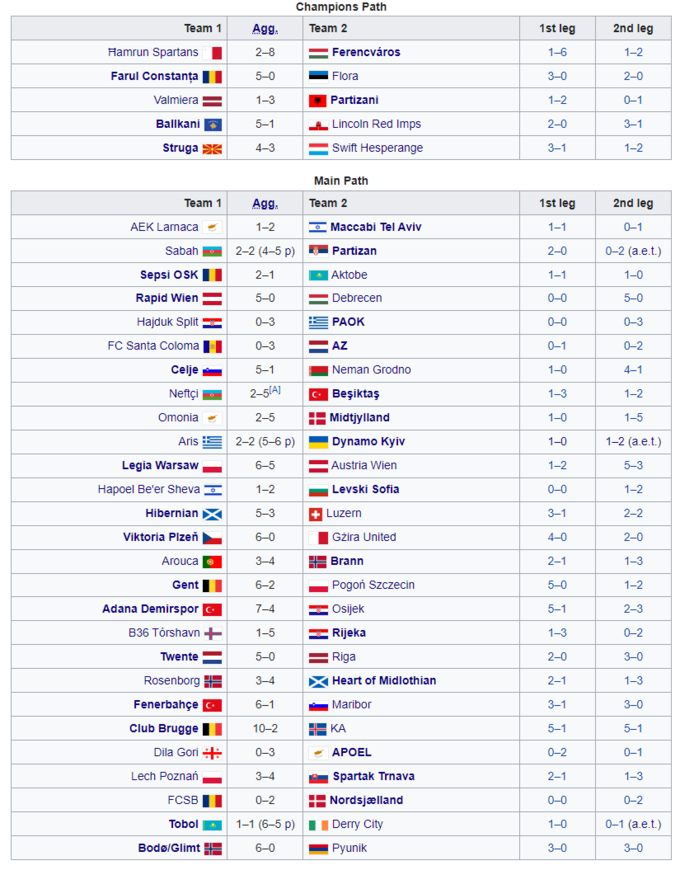This screenshot has height=870, width=680.
Task: Click the Agg. header in Main Path table
Action: [264, 203]
